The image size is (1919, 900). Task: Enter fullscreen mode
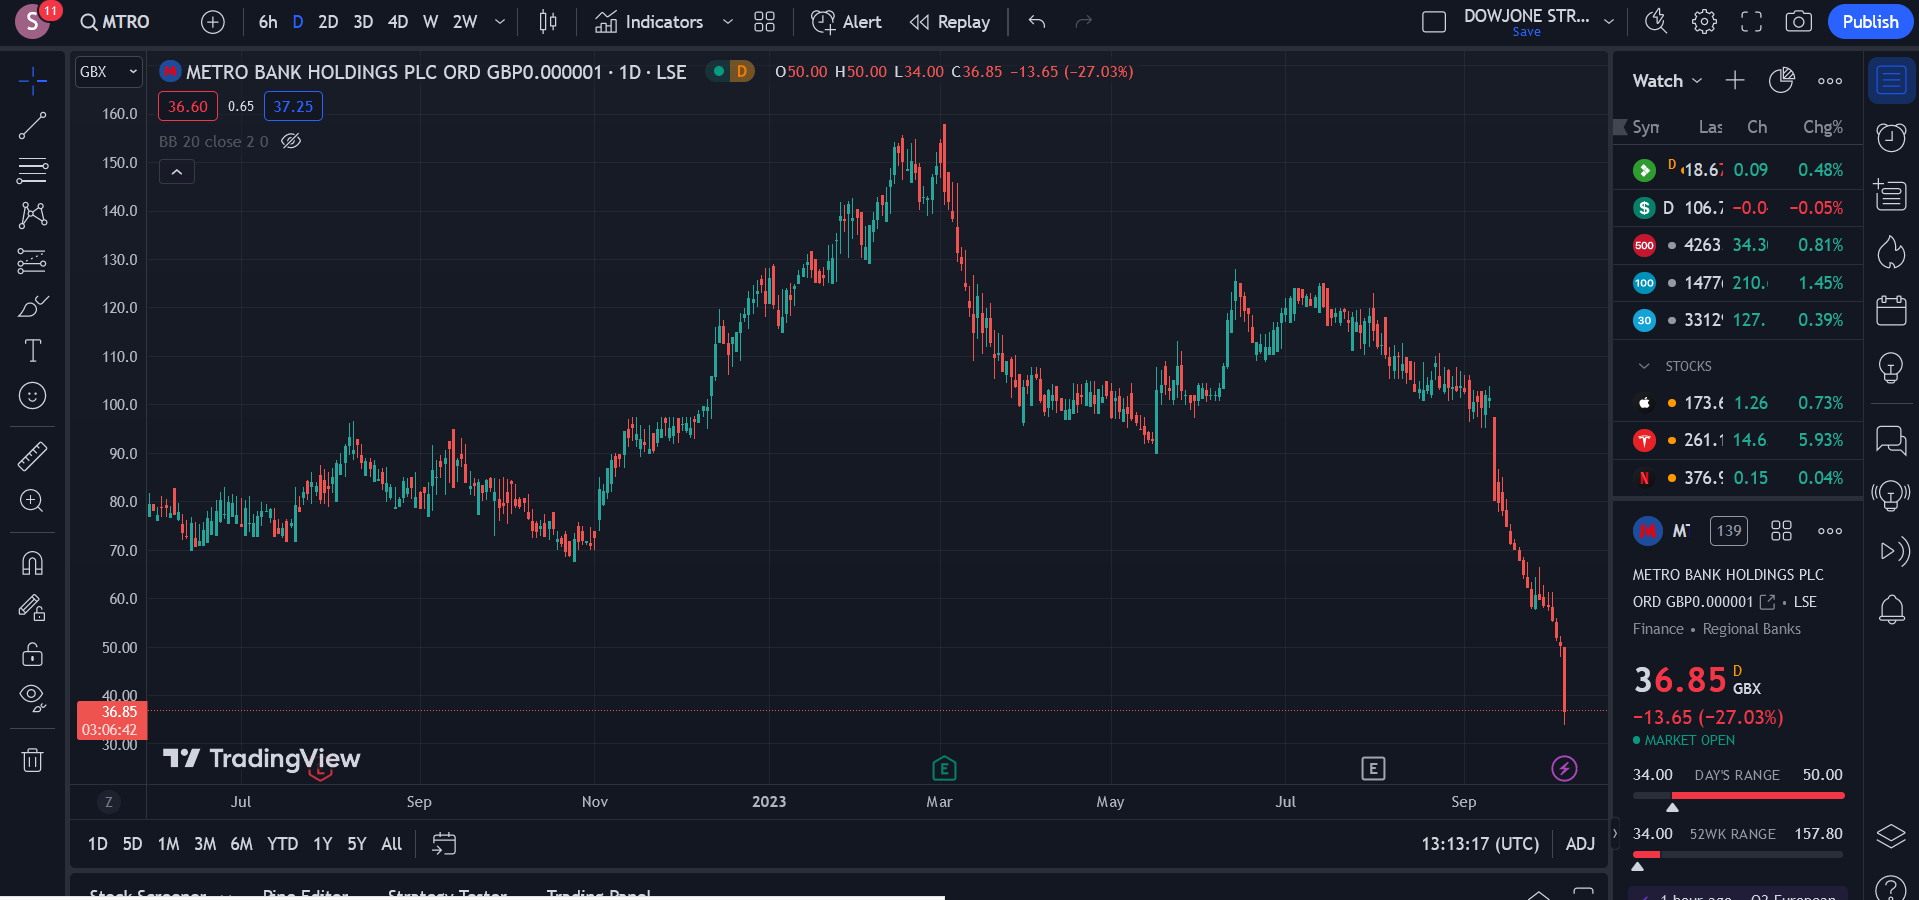coord(1751,22)
